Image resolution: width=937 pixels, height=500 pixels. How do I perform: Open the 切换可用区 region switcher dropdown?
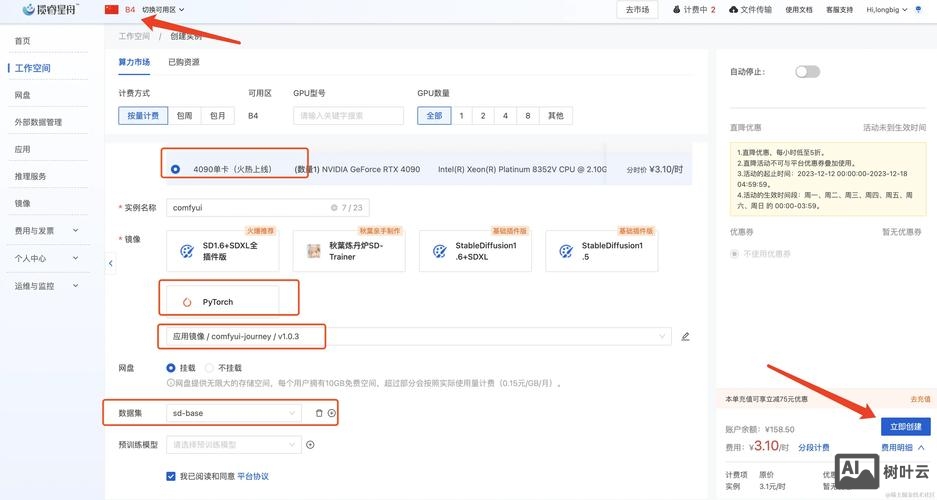(163, 10)
